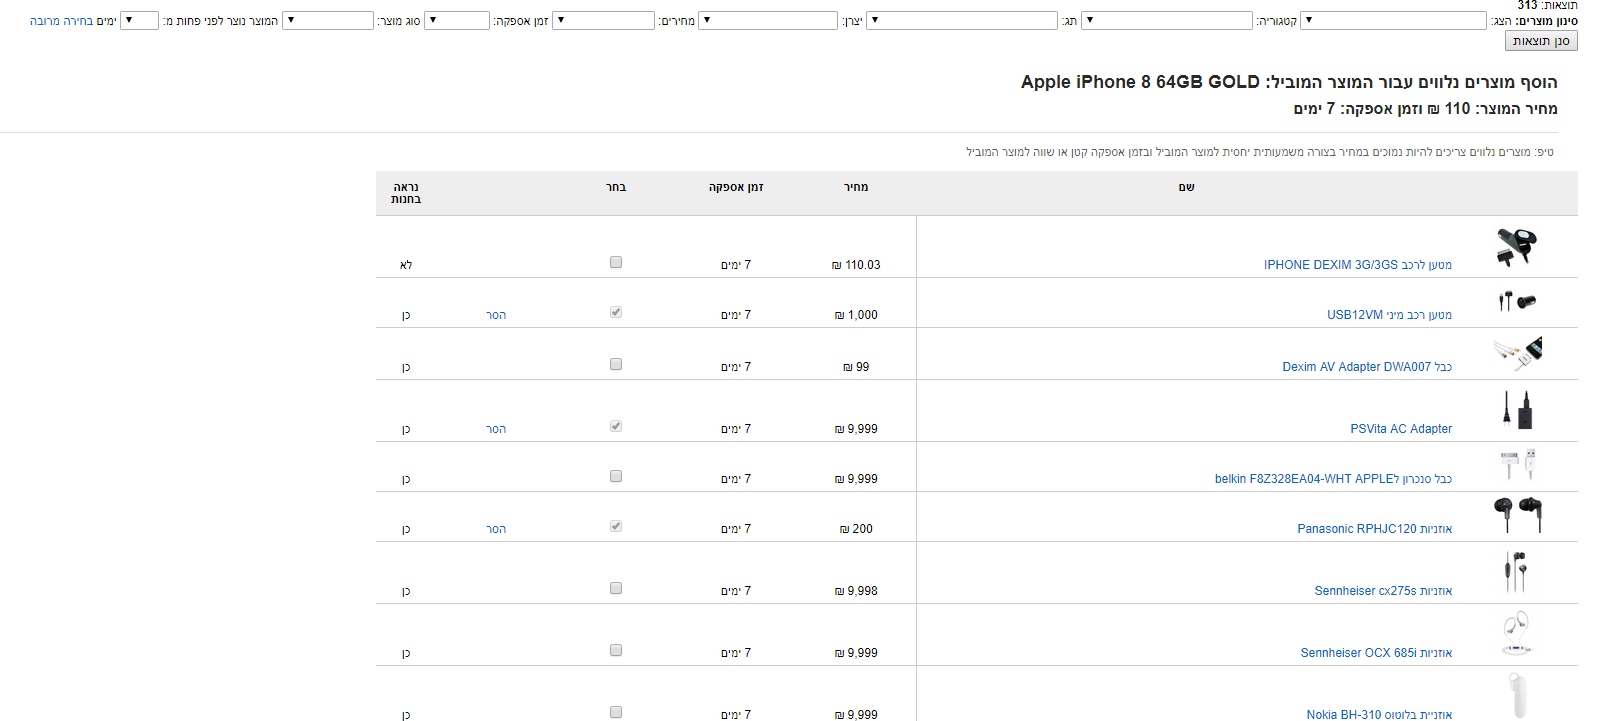Open the Sennheiser OCX 685i product link
The height and width of the screenshot is (721, 1598).
point(1376,653)
